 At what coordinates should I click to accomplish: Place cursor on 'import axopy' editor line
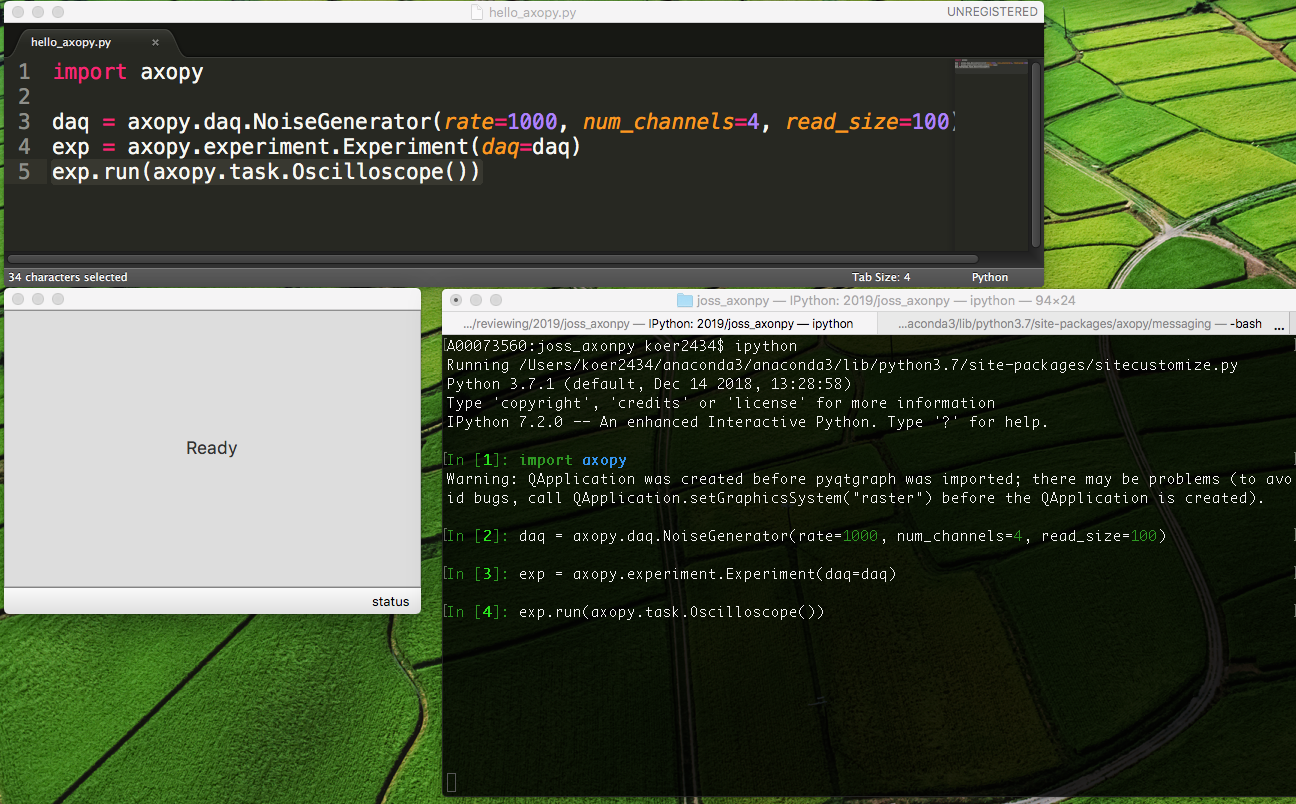128,72
